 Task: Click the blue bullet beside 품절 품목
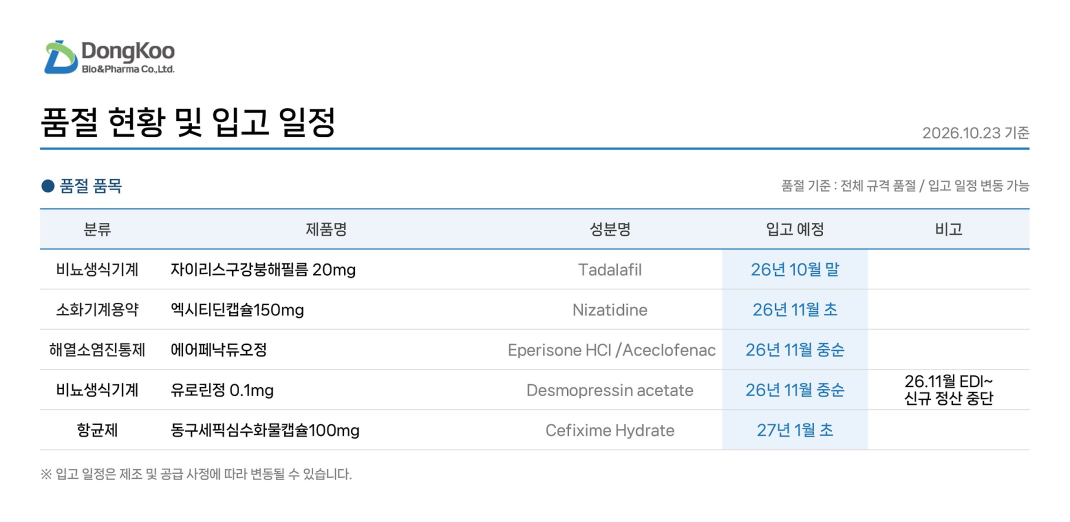point(47,186)
